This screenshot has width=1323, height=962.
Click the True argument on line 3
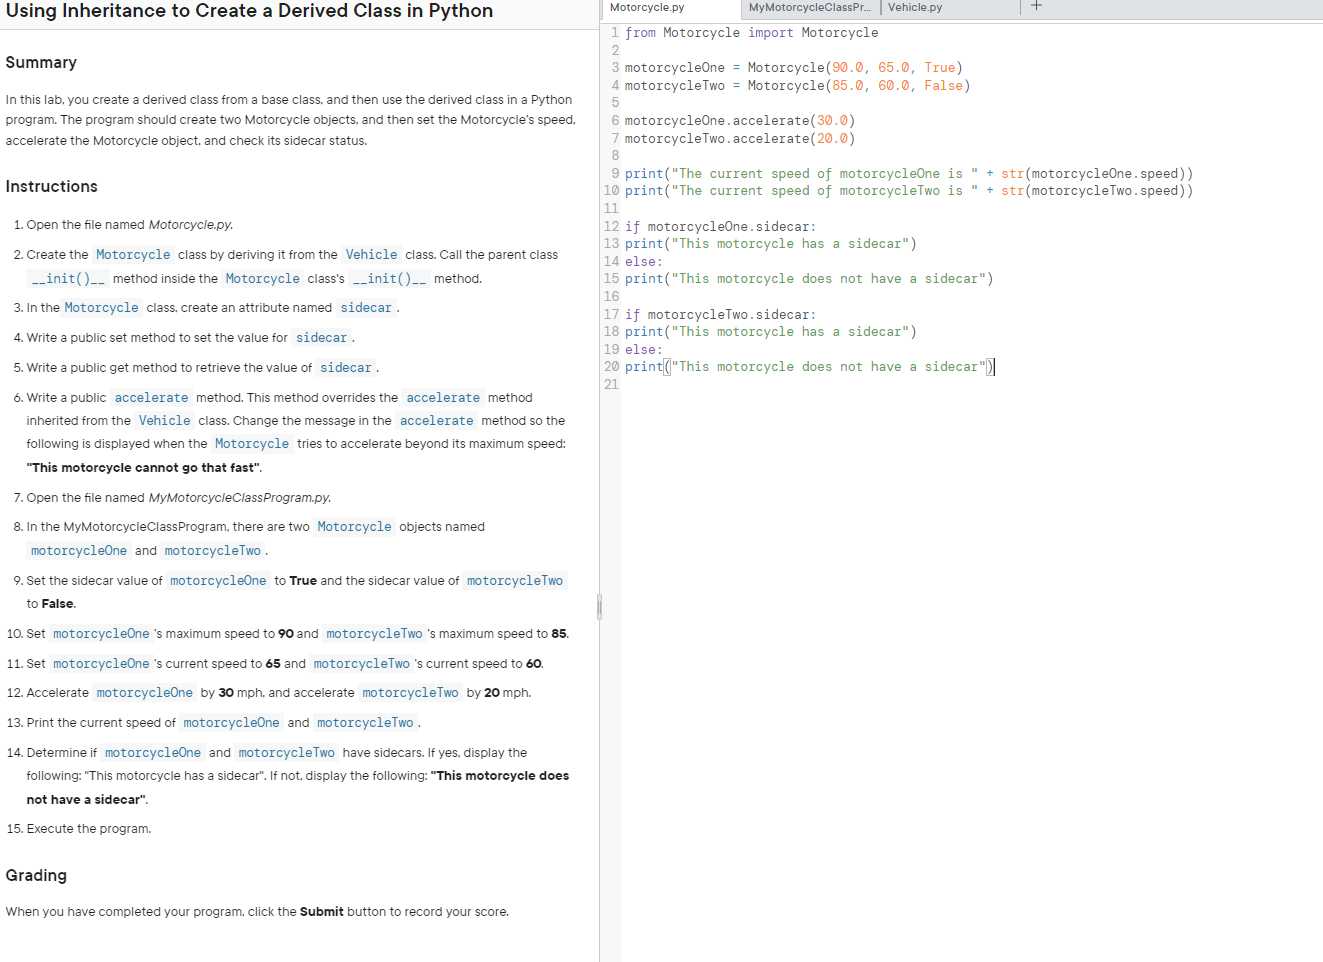click(x=939, y=68)
